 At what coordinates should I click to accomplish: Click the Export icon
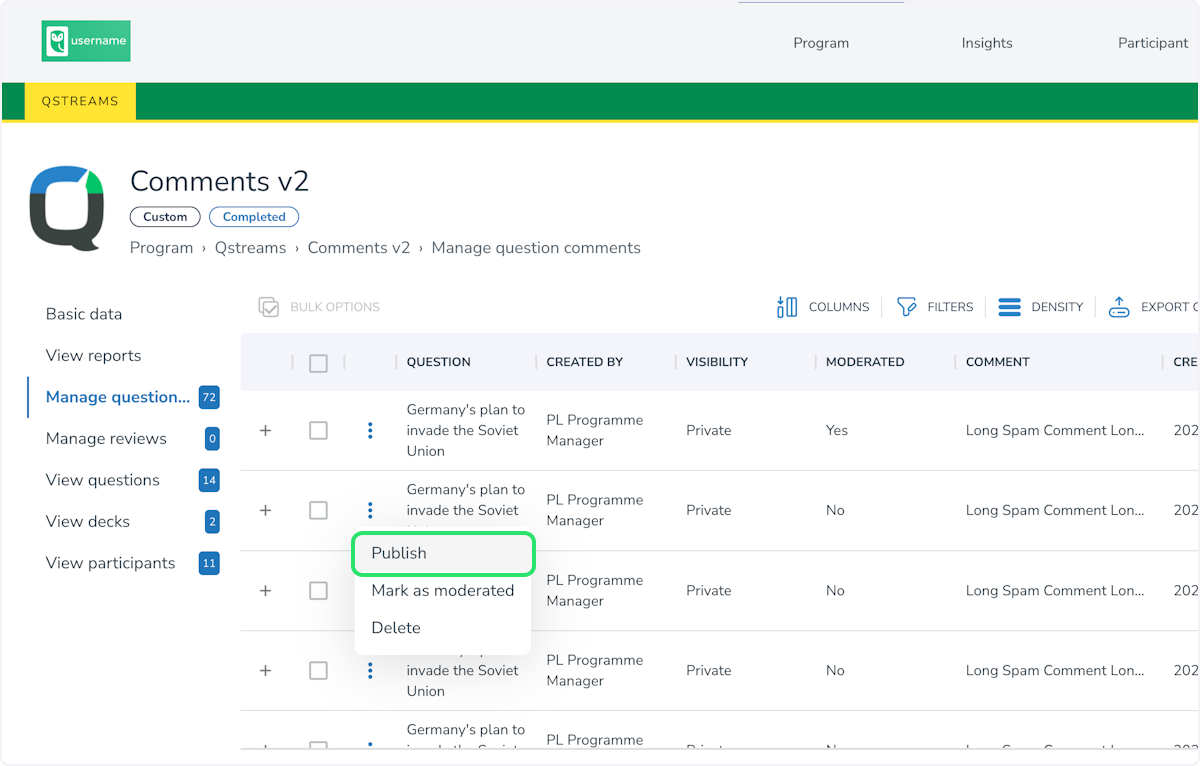point(1120,307)
